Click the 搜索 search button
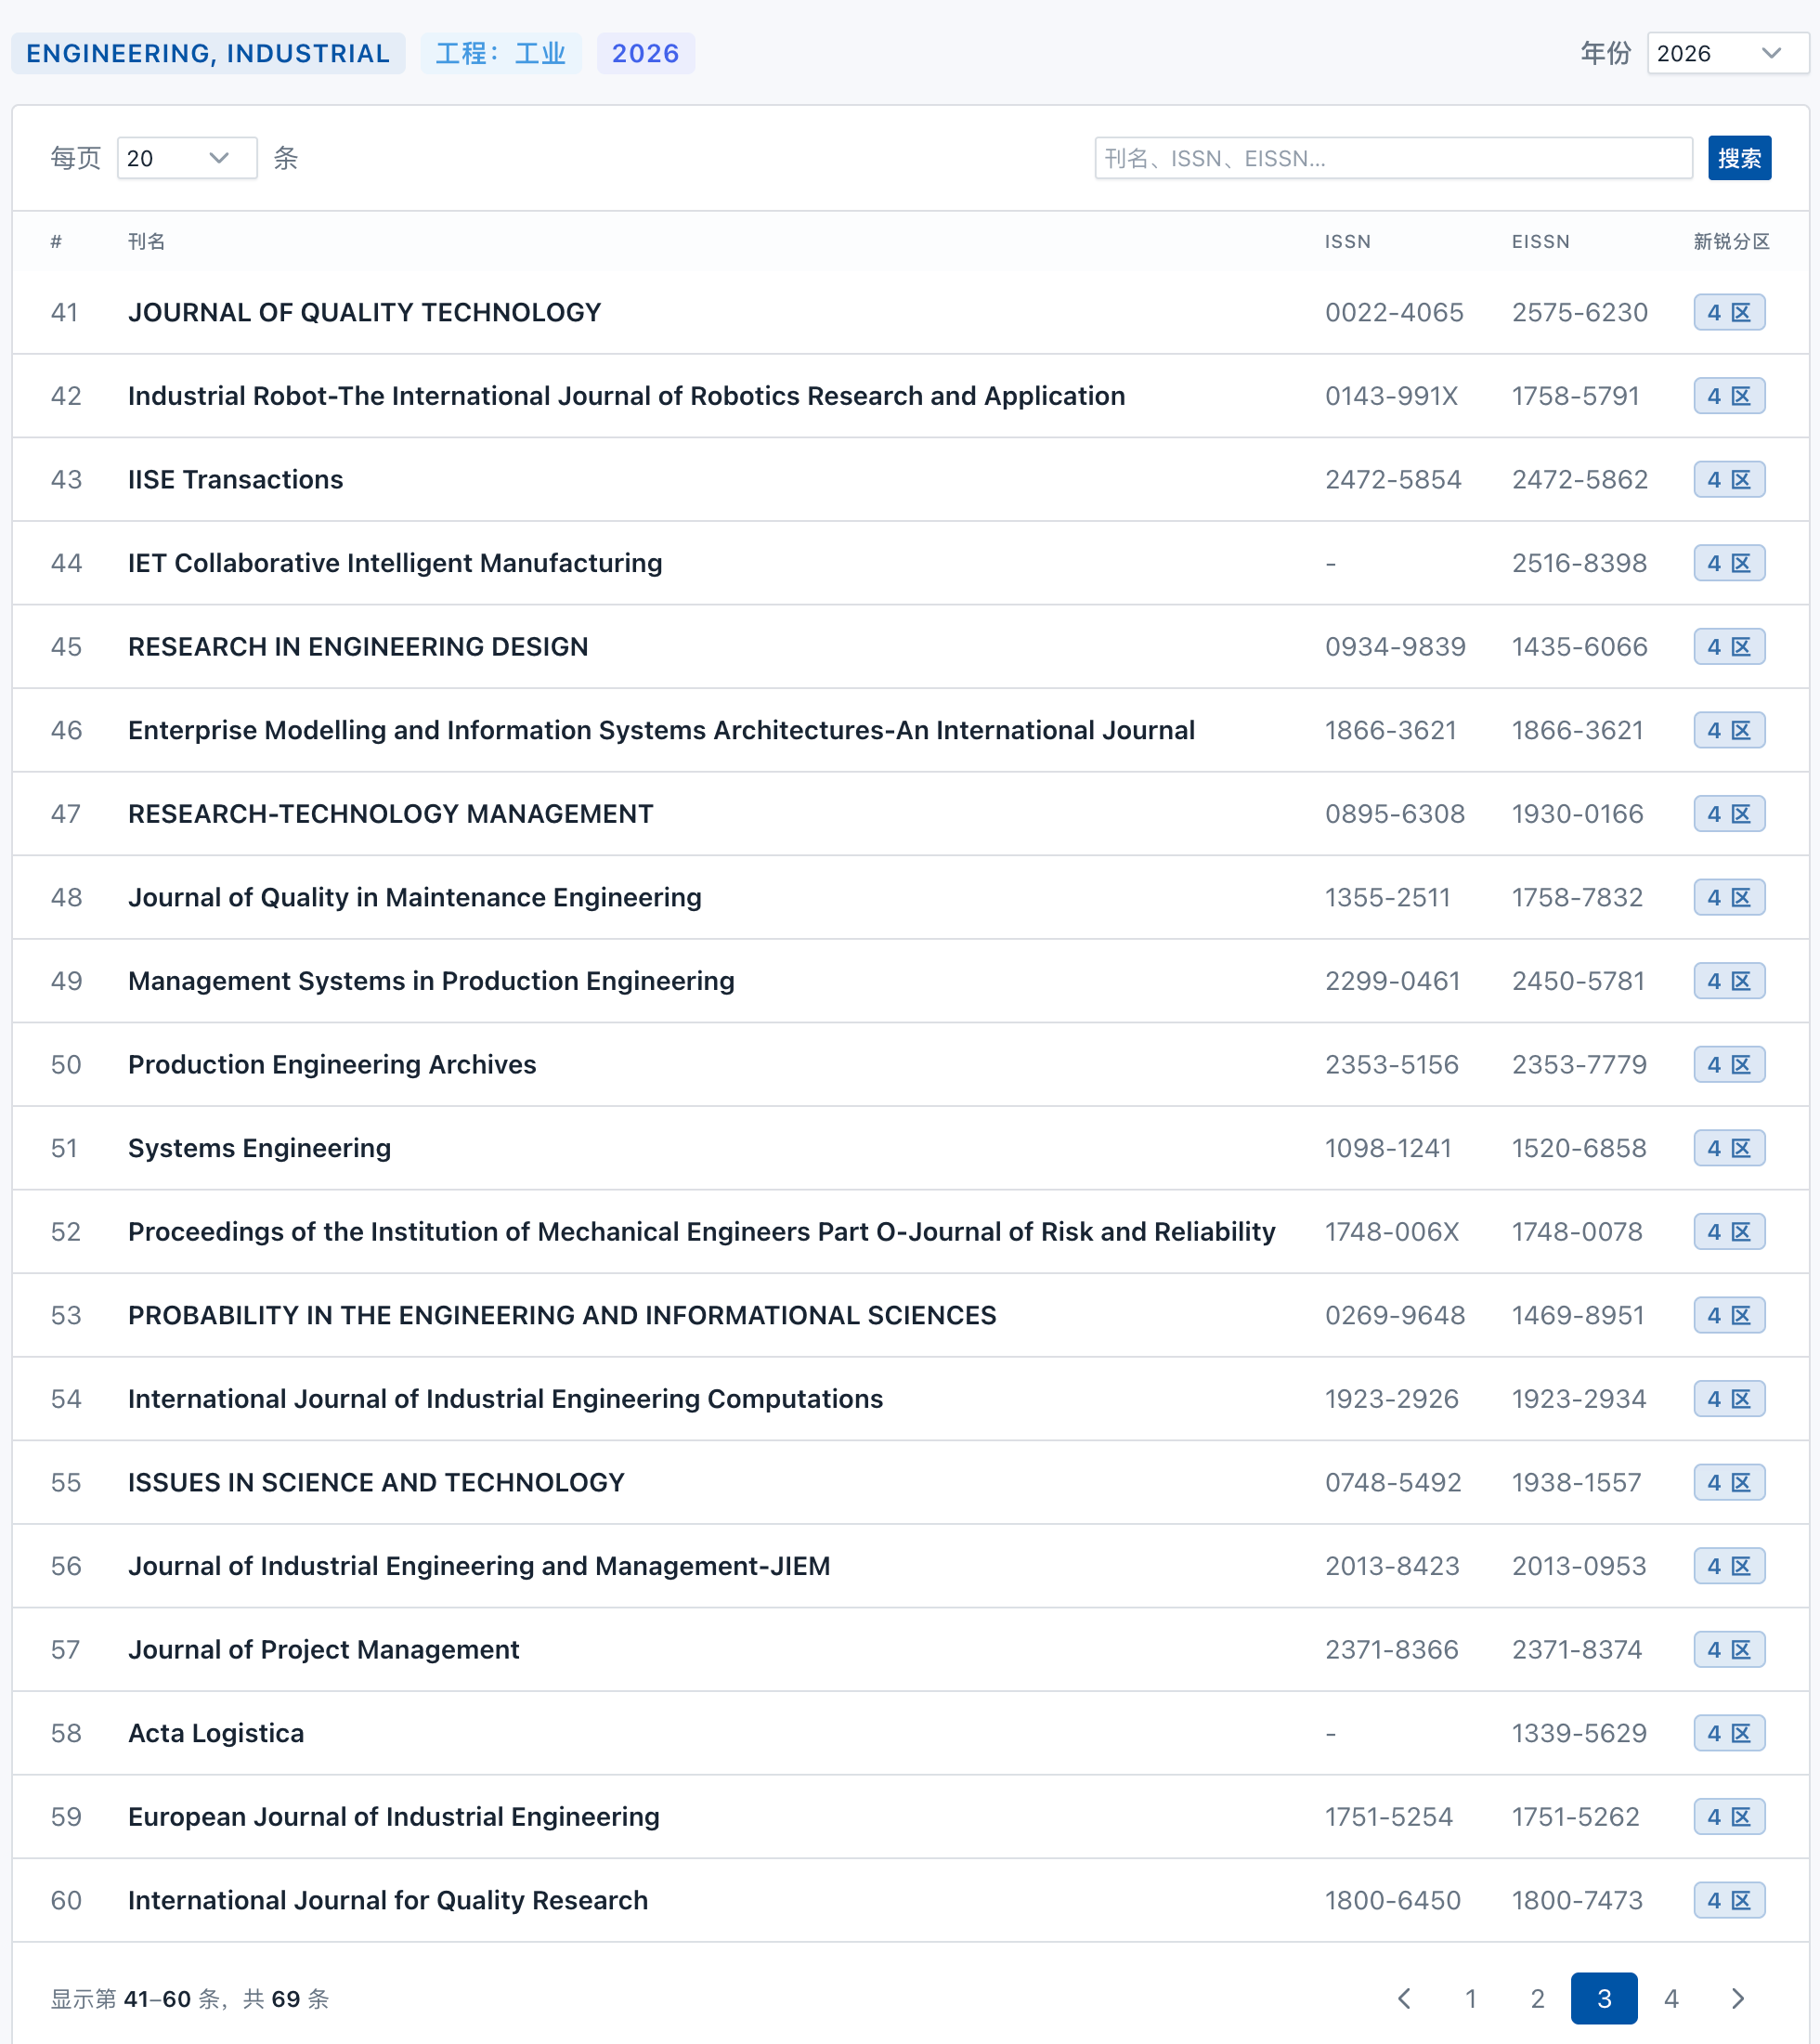Viewport: 1820px width, 2044px height. (1739, 158)
